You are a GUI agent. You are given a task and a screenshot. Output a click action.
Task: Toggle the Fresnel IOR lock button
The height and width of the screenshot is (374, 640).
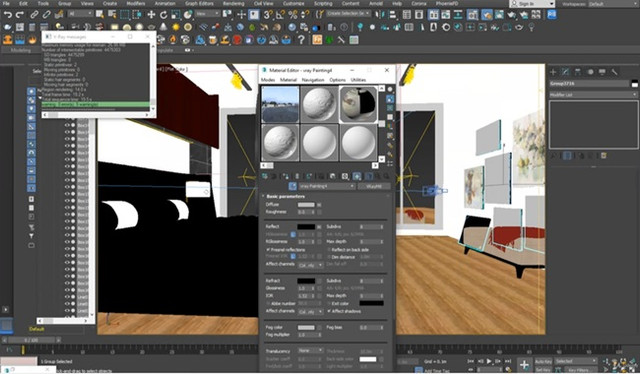(x=293, y=257)
